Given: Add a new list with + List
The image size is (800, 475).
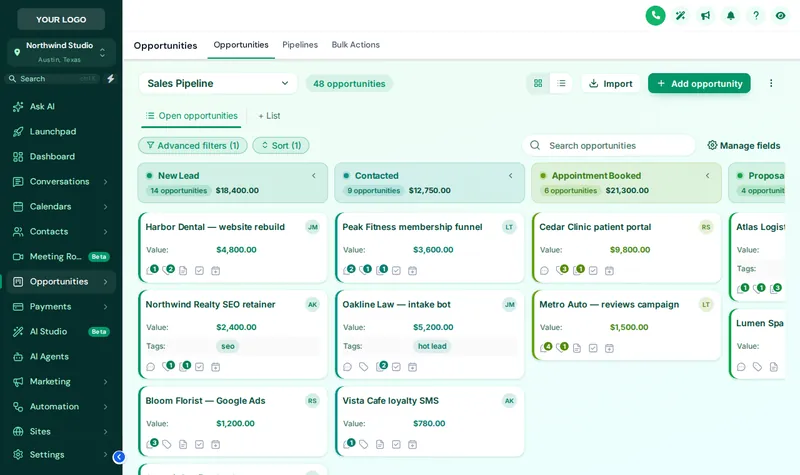Looking at the screenshot, I should tap(269, 116).
